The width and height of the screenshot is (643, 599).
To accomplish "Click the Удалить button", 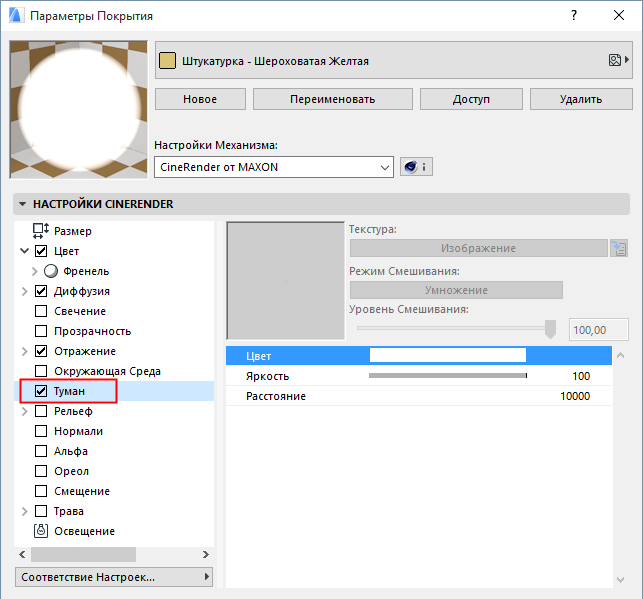I will pyautogui.click(x=581, y=99).
